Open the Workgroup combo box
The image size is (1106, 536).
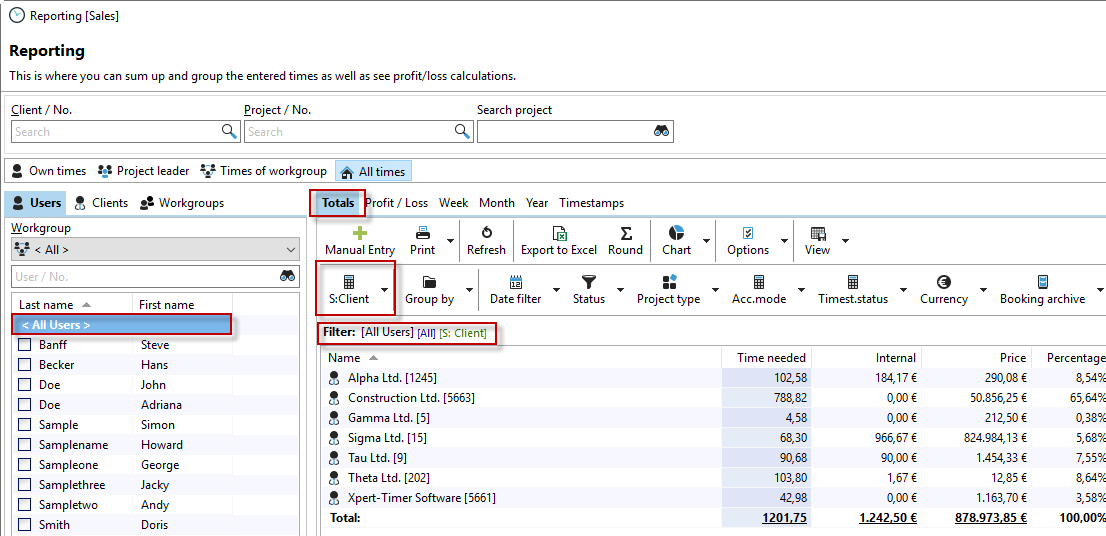155,250
